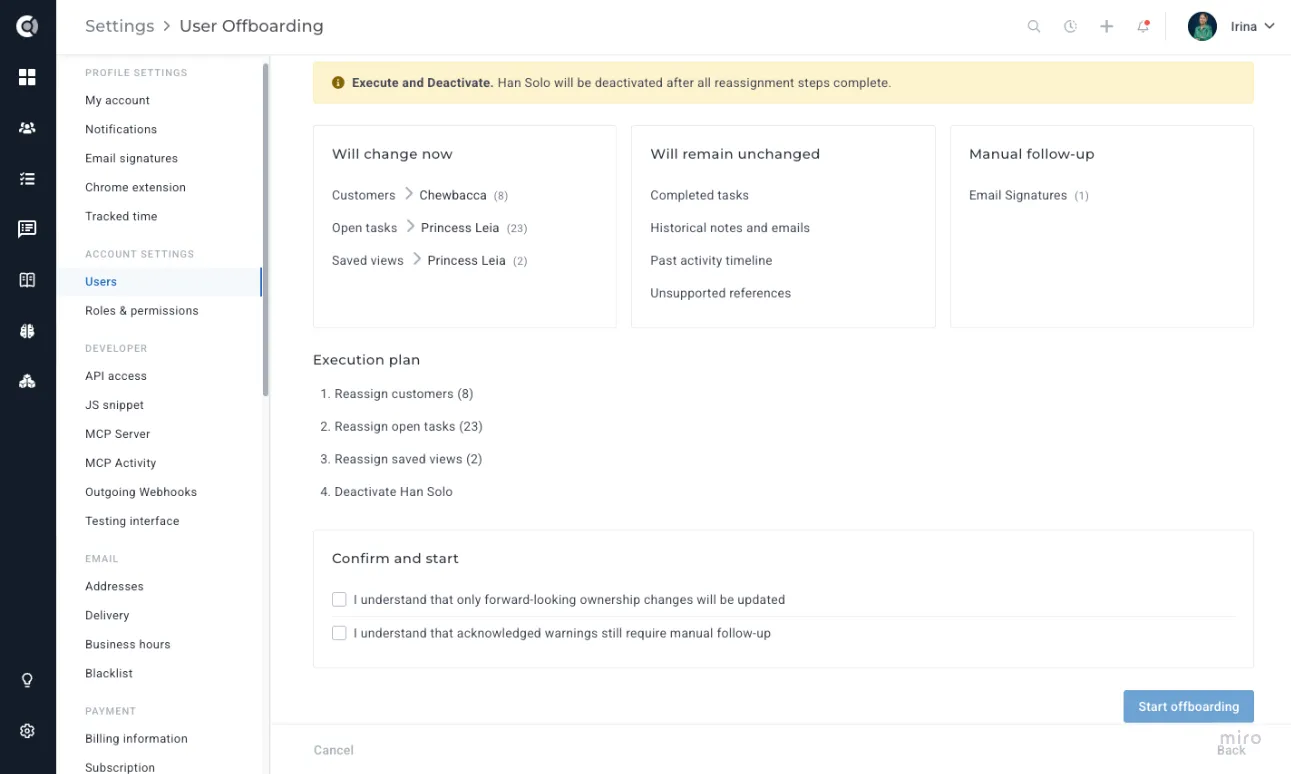Open MCP Activity page
The width and height of the screenshot is (1291, 774).
click(x=120, y=463)
